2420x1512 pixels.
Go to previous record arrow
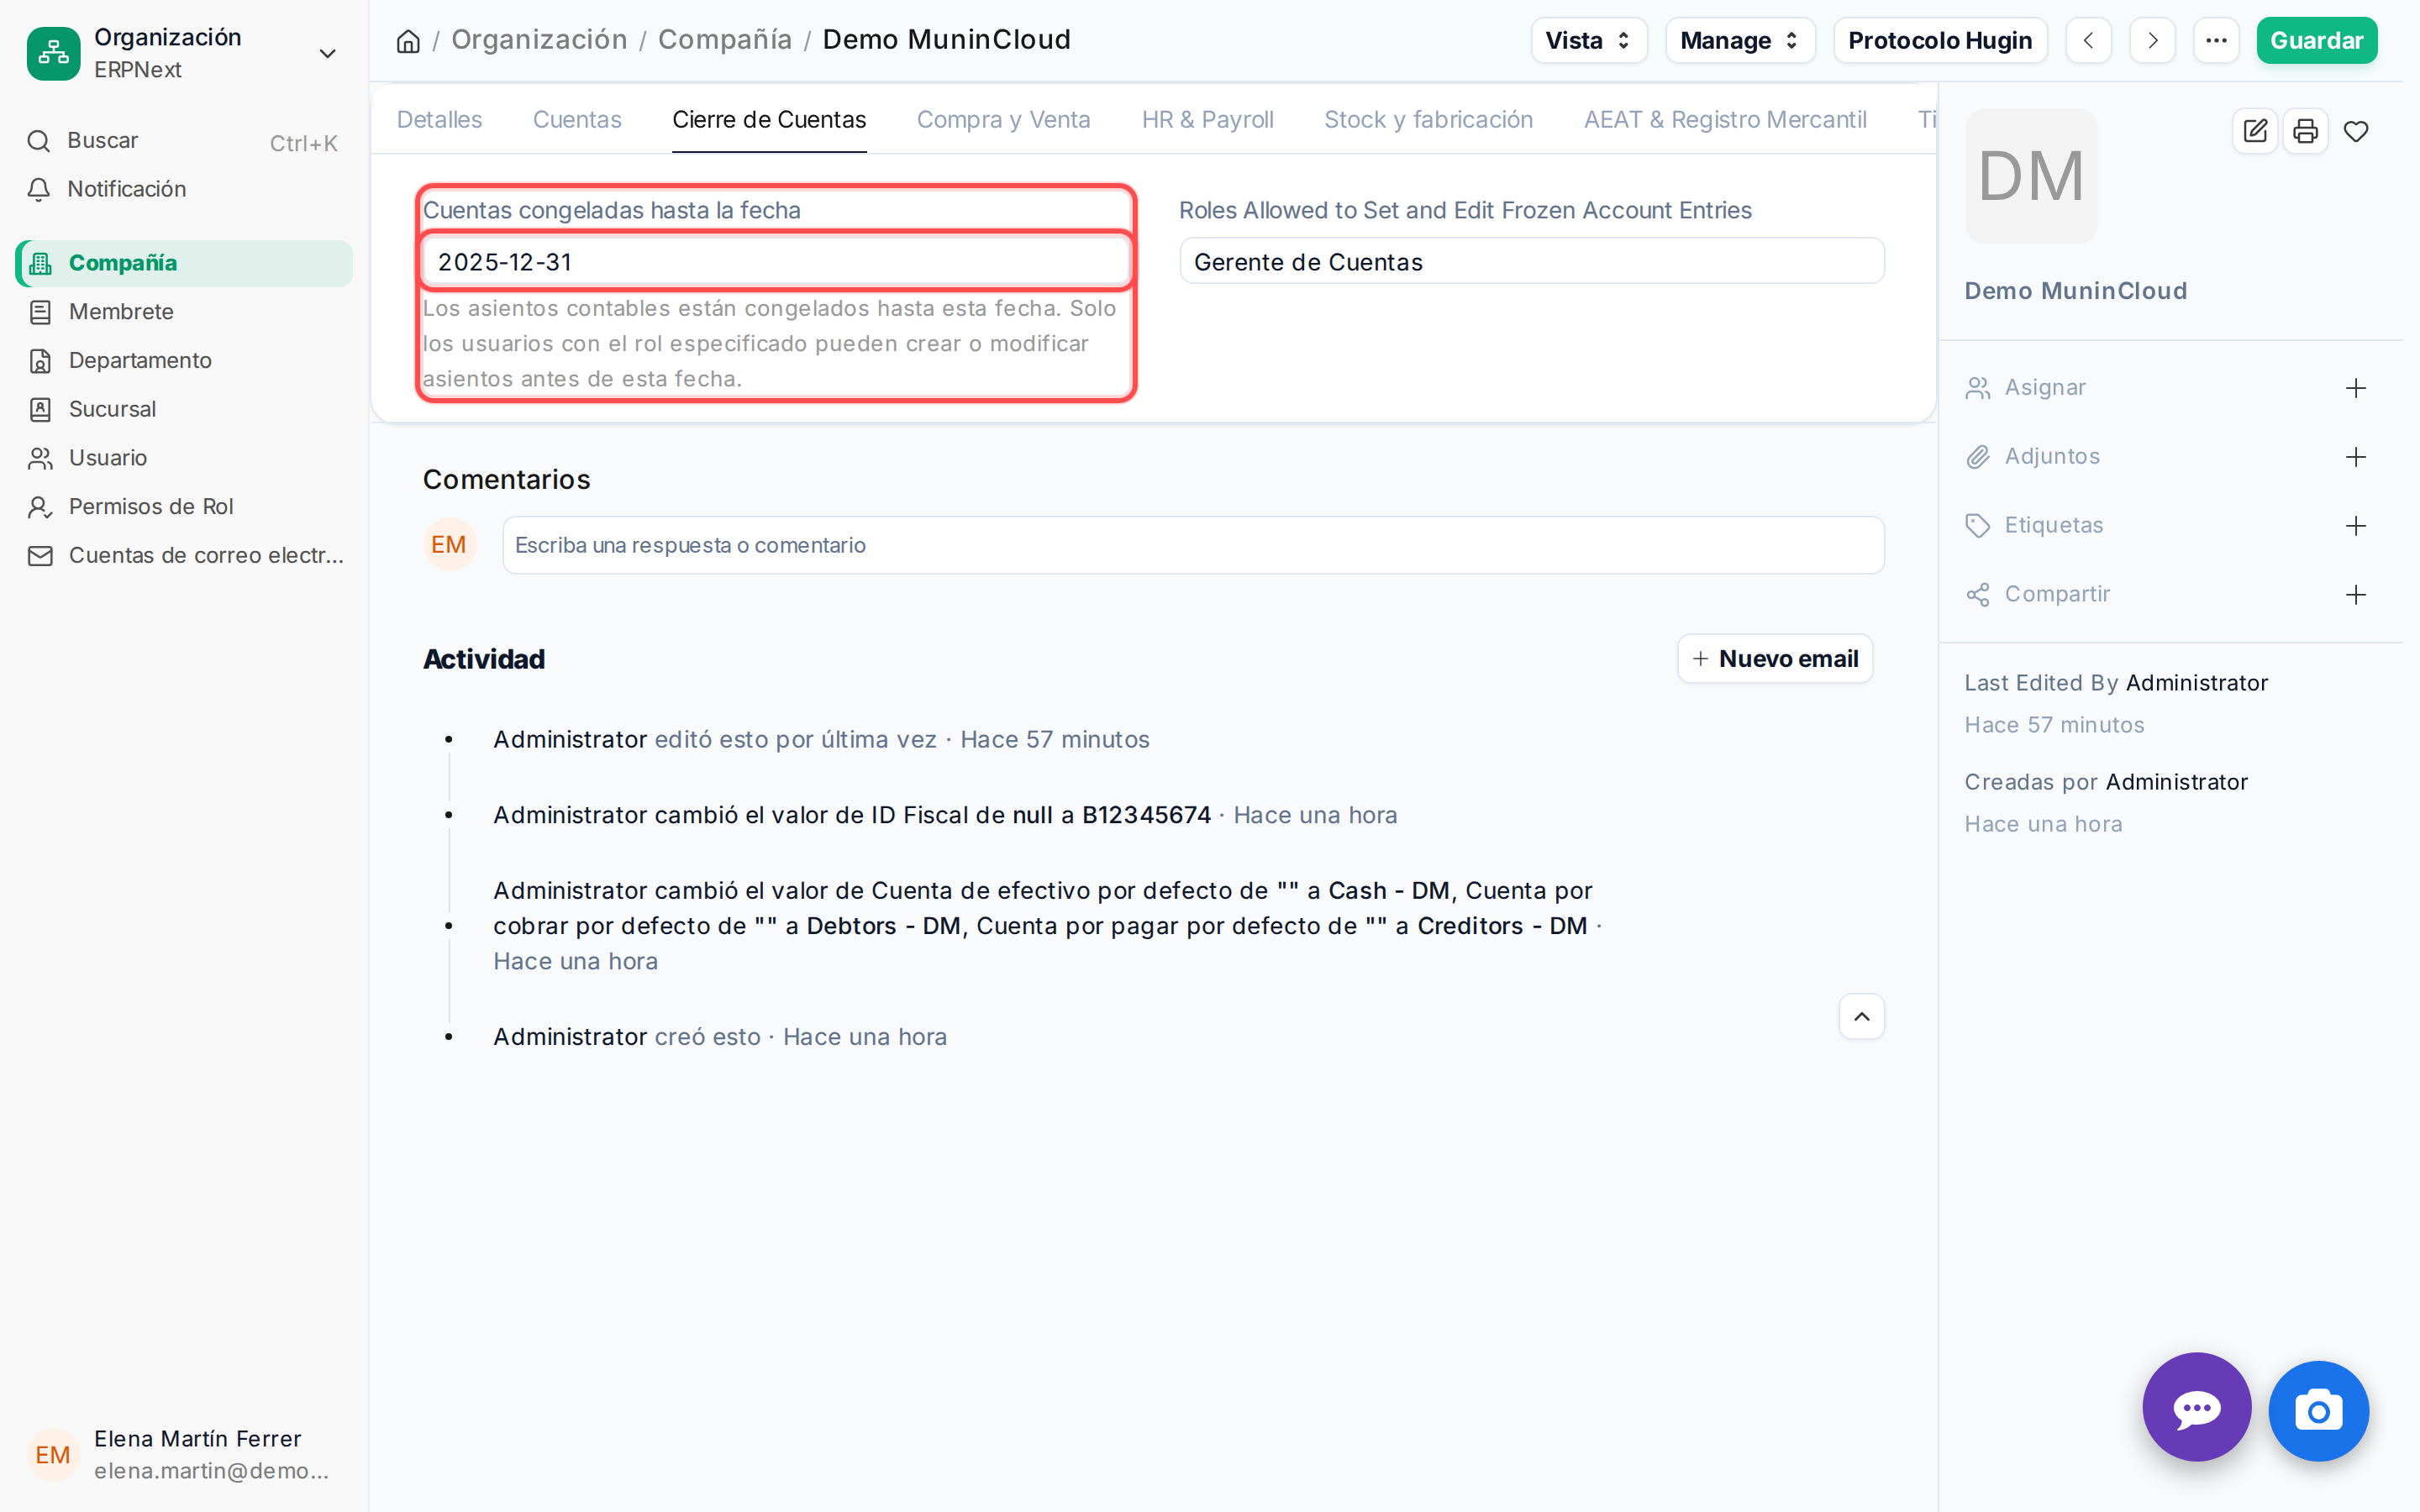click(2089, 41)
